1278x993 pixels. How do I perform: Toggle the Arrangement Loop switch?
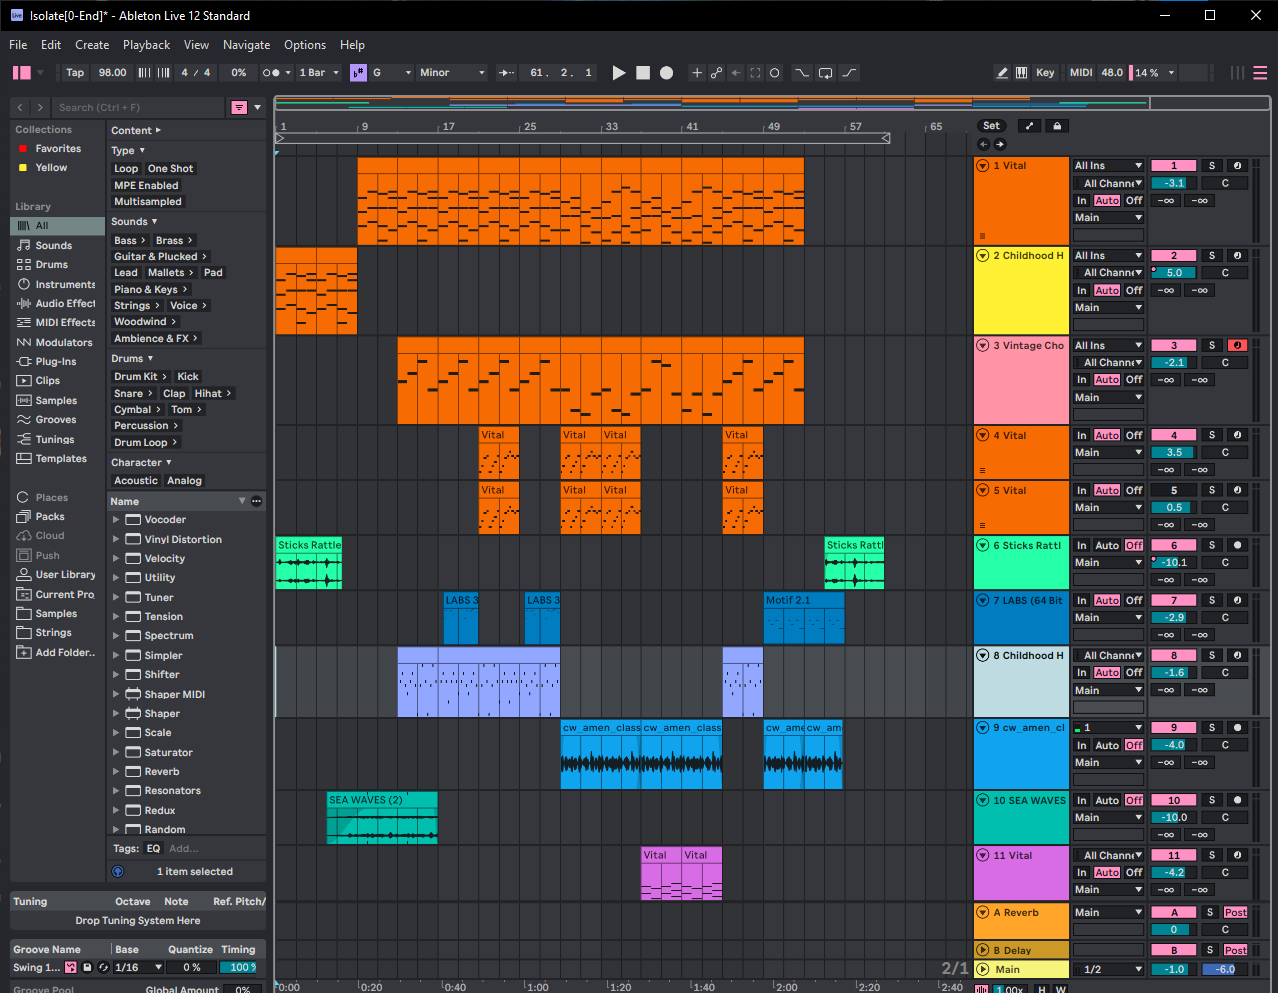pos(825,73)
